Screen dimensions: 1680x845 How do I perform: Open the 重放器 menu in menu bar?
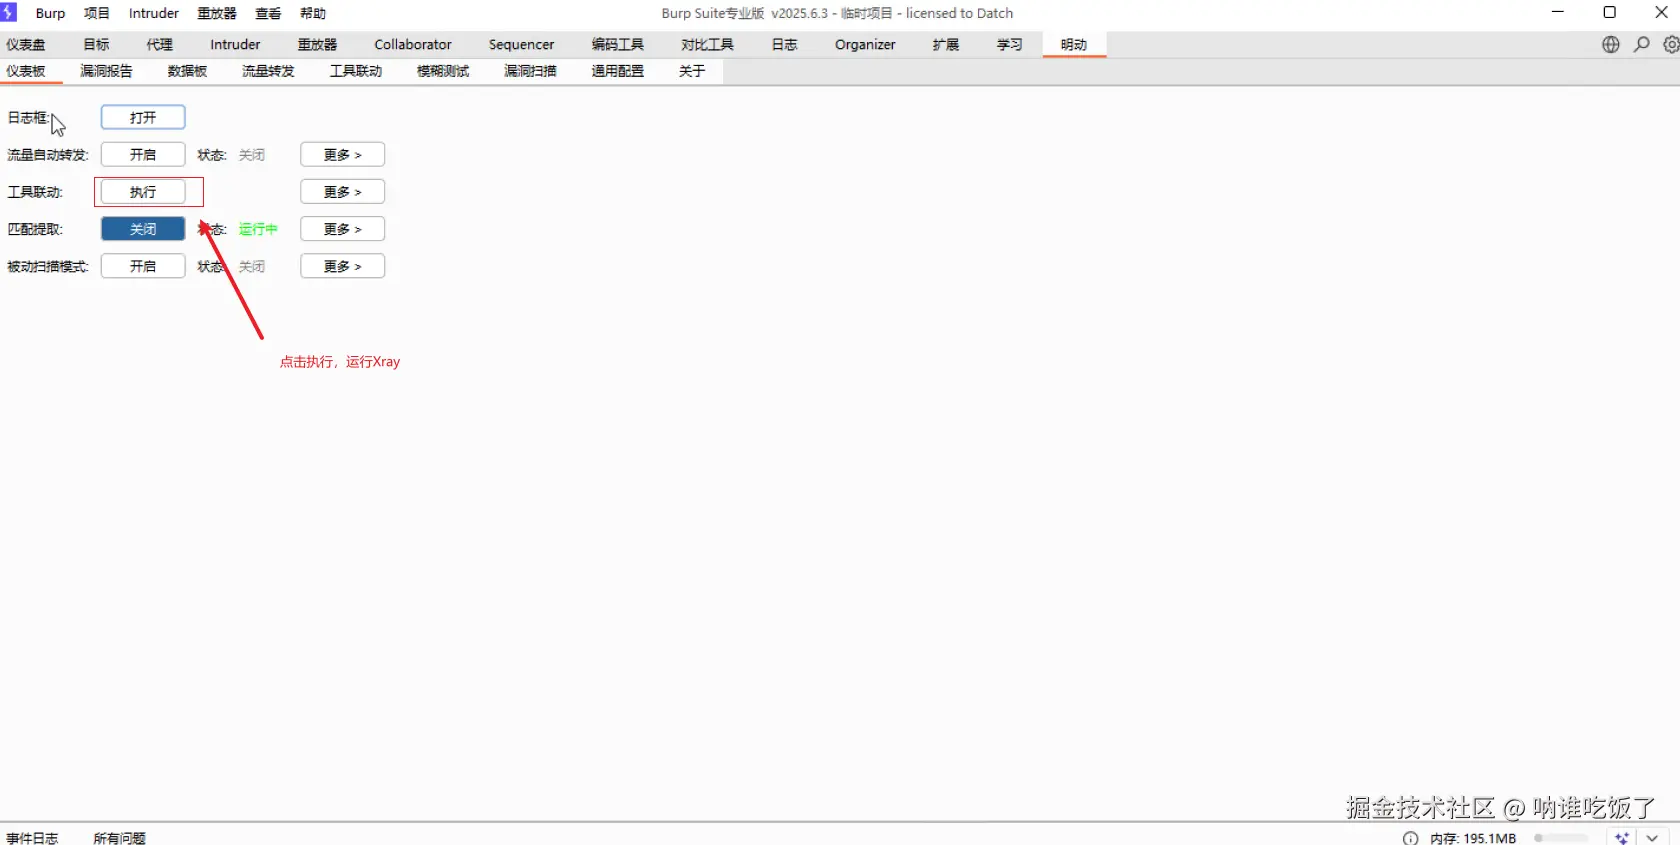(x=217, y=13)
